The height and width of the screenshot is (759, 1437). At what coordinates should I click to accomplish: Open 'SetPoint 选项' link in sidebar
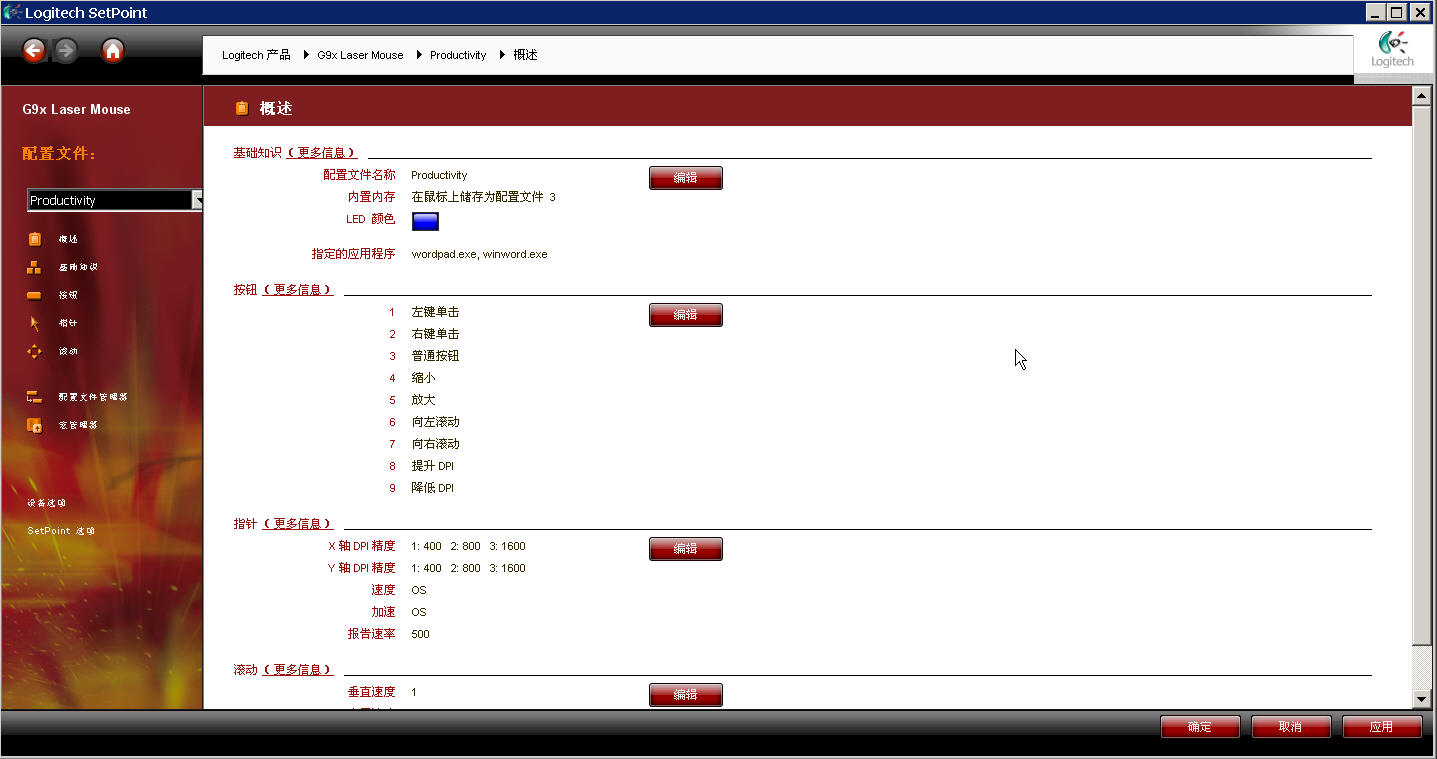click(x=61, y=531)
